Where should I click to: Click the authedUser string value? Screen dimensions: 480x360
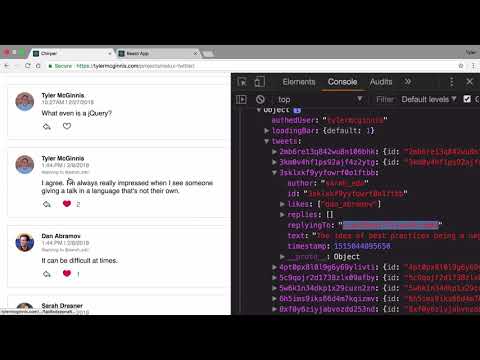(x=355, y=120)
